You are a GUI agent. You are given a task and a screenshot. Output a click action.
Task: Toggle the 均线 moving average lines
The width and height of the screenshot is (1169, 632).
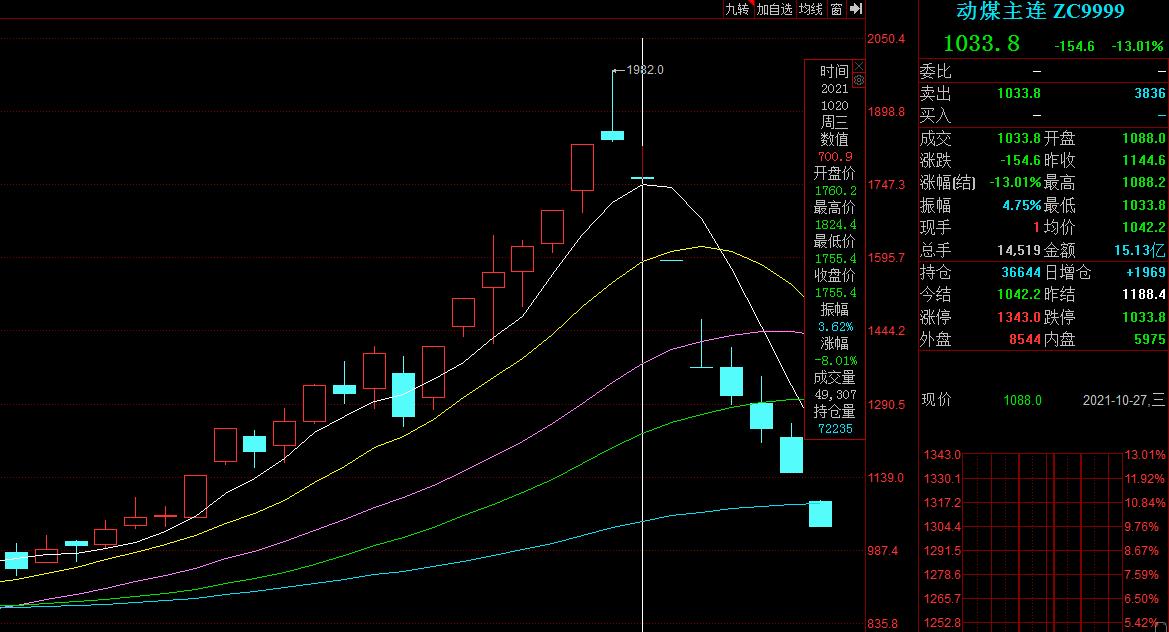coord(810,9)
